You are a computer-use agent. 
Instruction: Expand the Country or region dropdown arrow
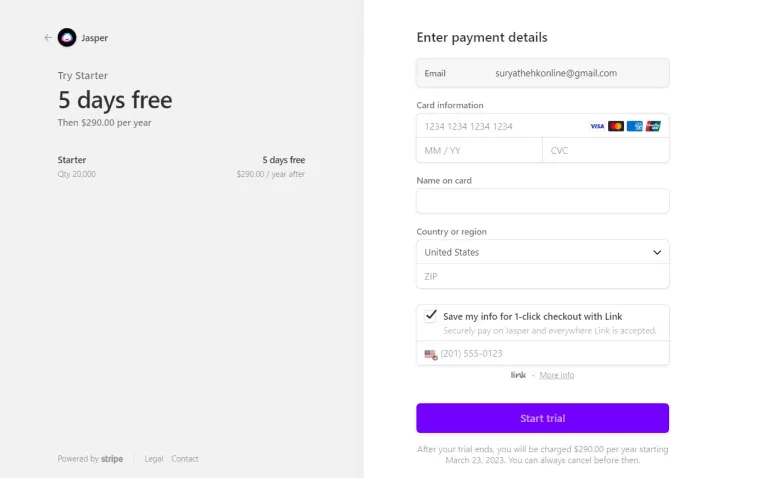tap(657, 253)
